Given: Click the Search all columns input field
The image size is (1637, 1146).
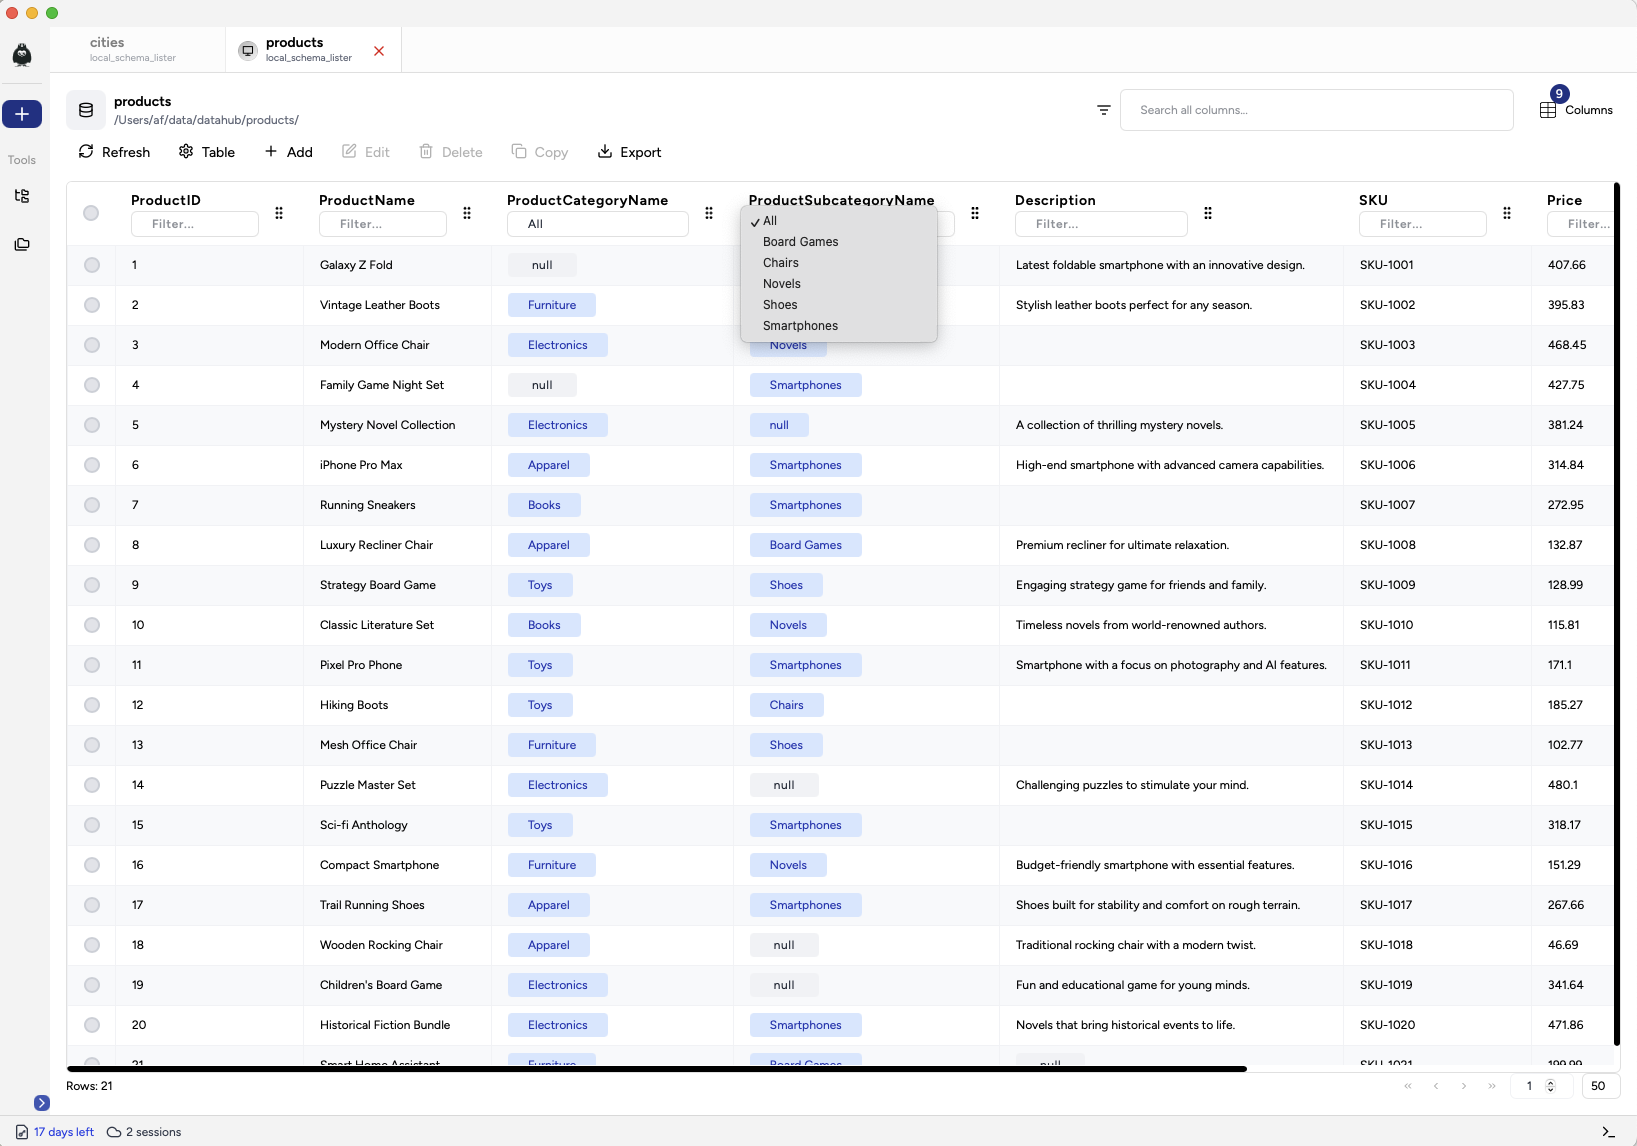Looking at the screenshot, I should (1316, 110).
